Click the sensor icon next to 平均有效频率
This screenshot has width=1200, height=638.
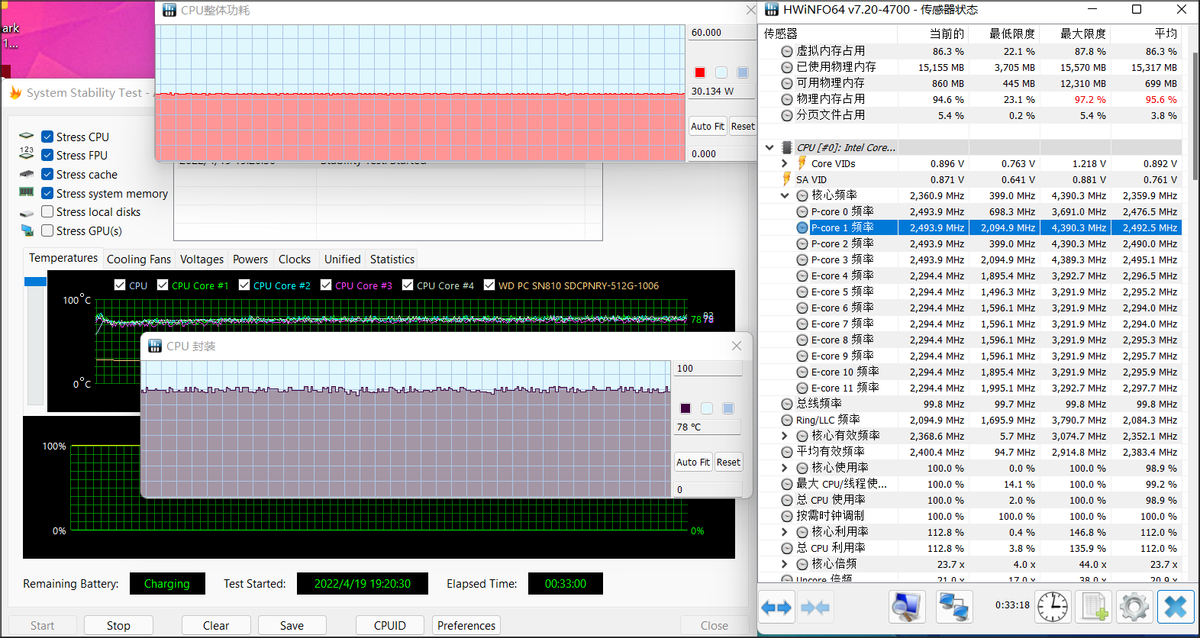coord(787,451)
